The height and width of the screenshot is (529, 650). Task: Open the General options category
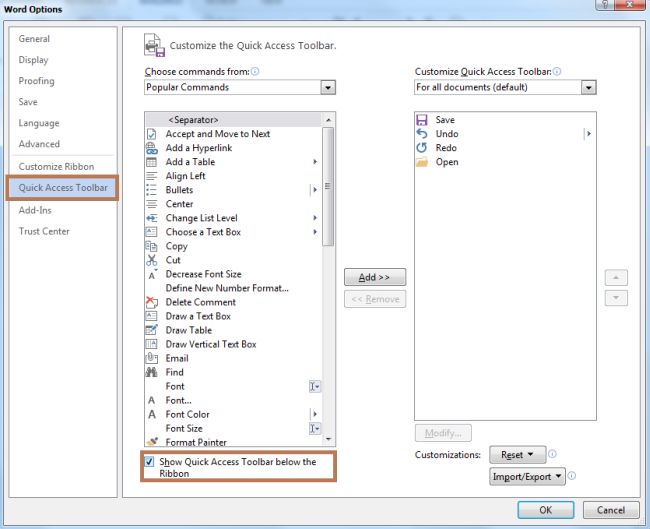[34, 39]
